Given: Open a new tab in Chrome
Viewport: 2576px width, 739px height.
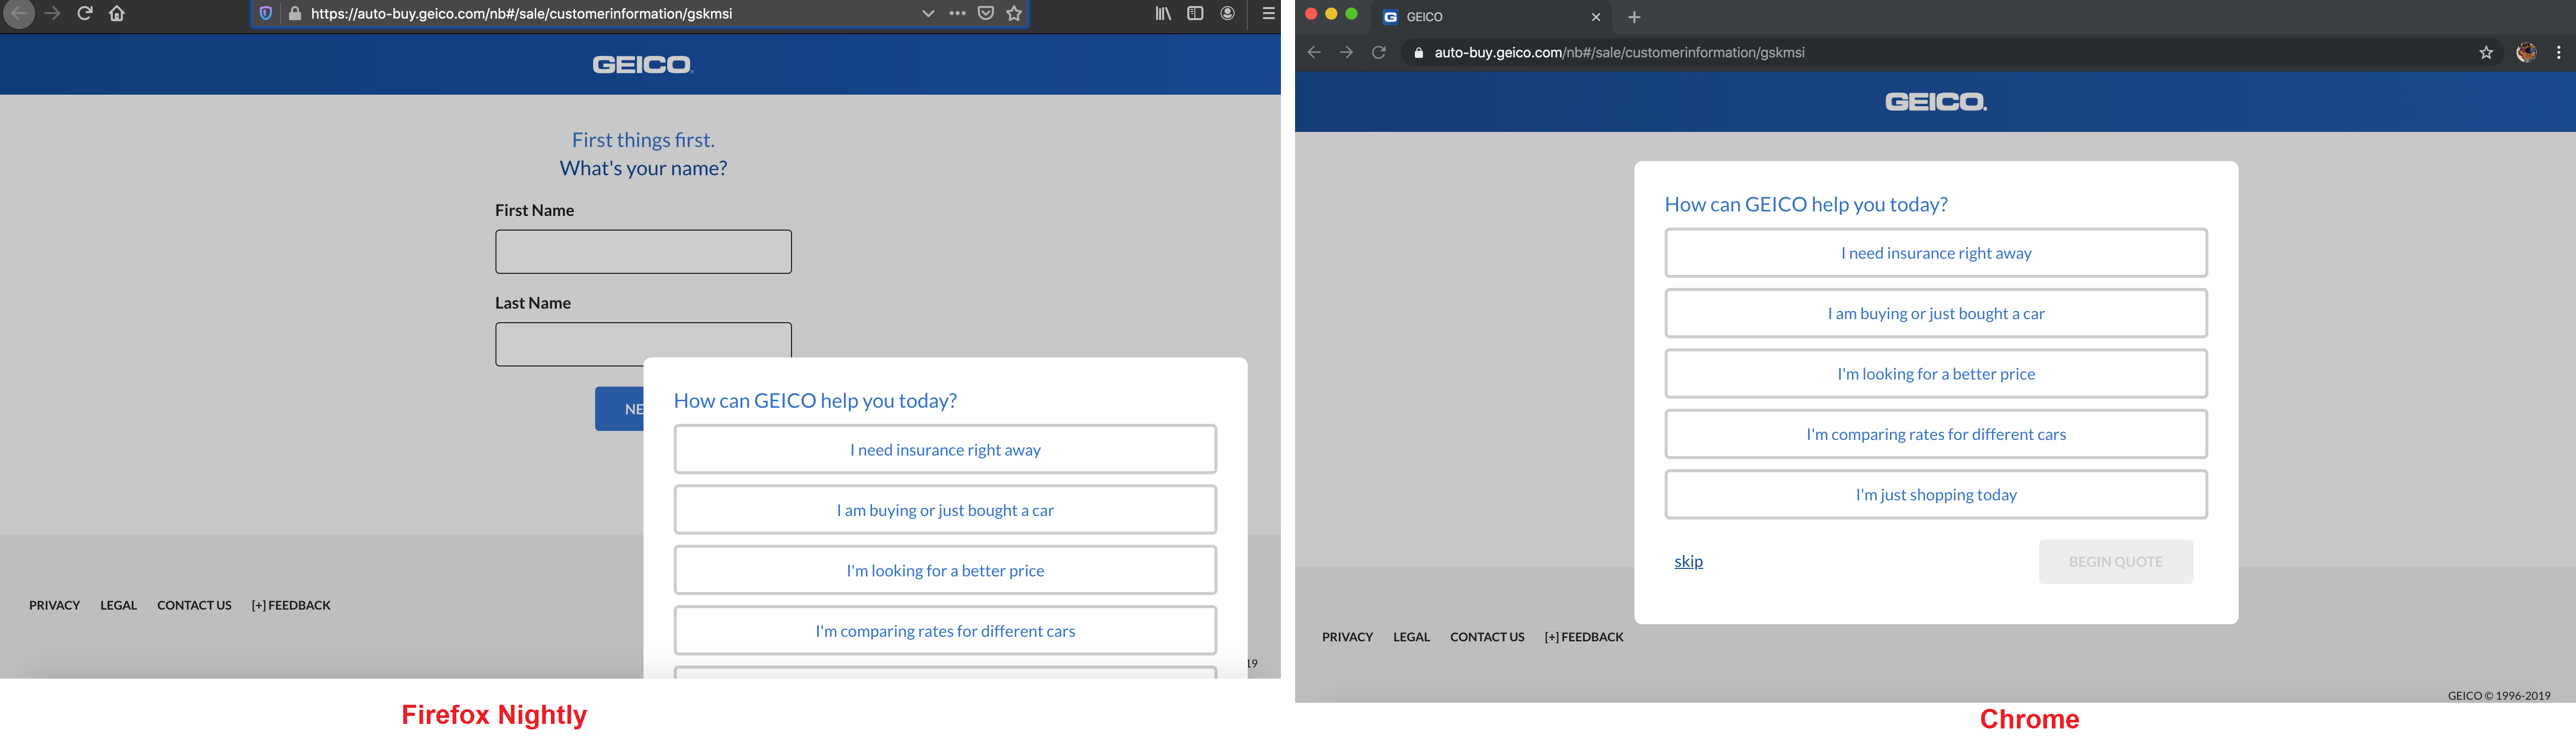Looking at the screenshot, I should [x=1634, y=17].
